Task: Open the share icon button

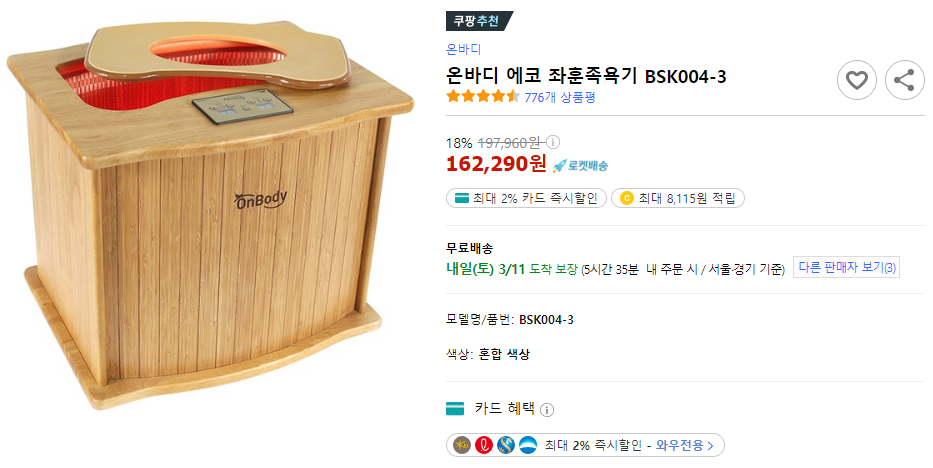Action: point(904,80)
